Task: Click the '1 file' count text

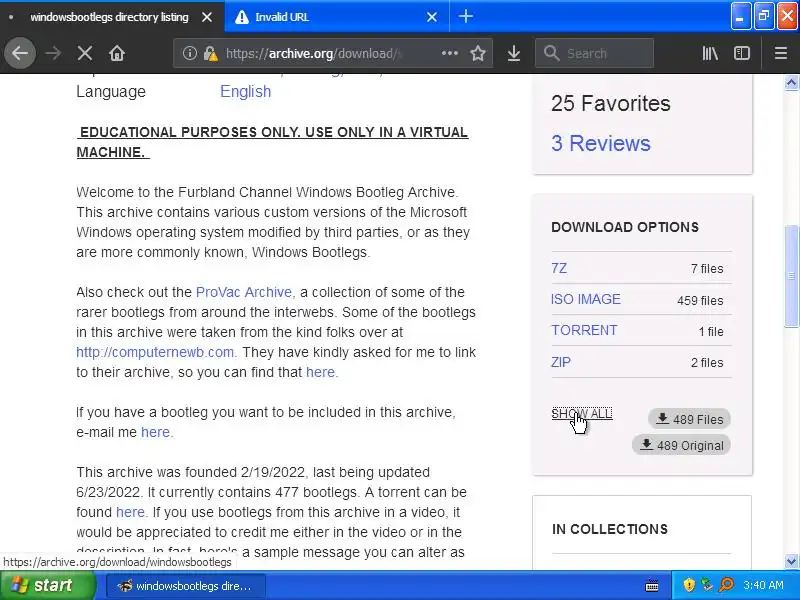Action: [711, 332]
